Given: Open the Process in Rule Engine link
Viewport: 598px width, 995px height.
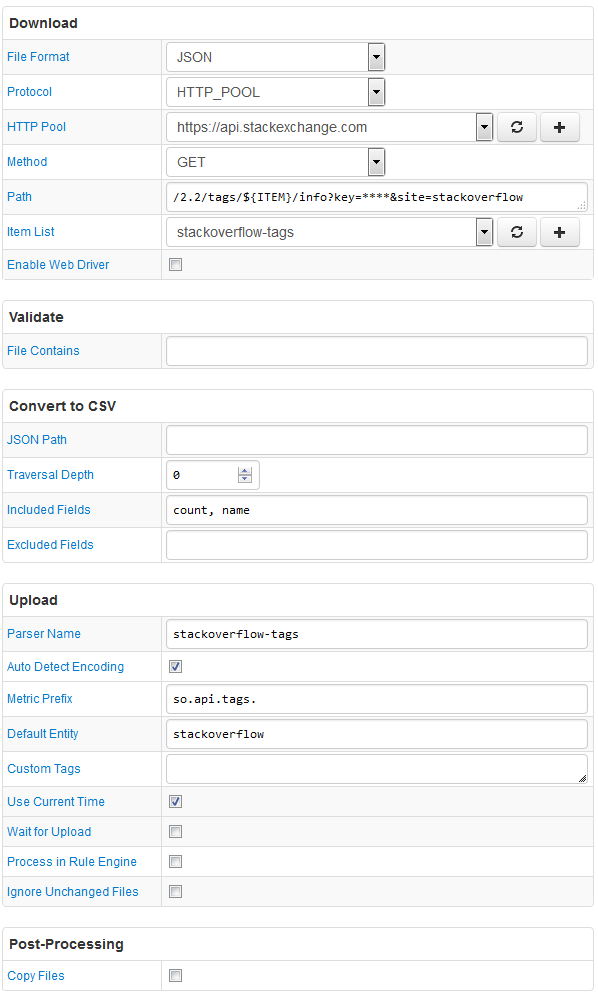Looking at the screenshot, I should [72, 862].
